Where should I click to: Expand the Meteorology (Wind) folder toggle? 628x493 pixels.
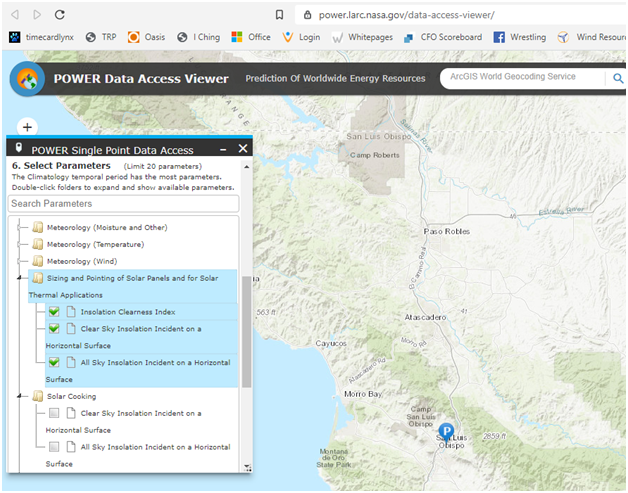click(x=18, y=261)
